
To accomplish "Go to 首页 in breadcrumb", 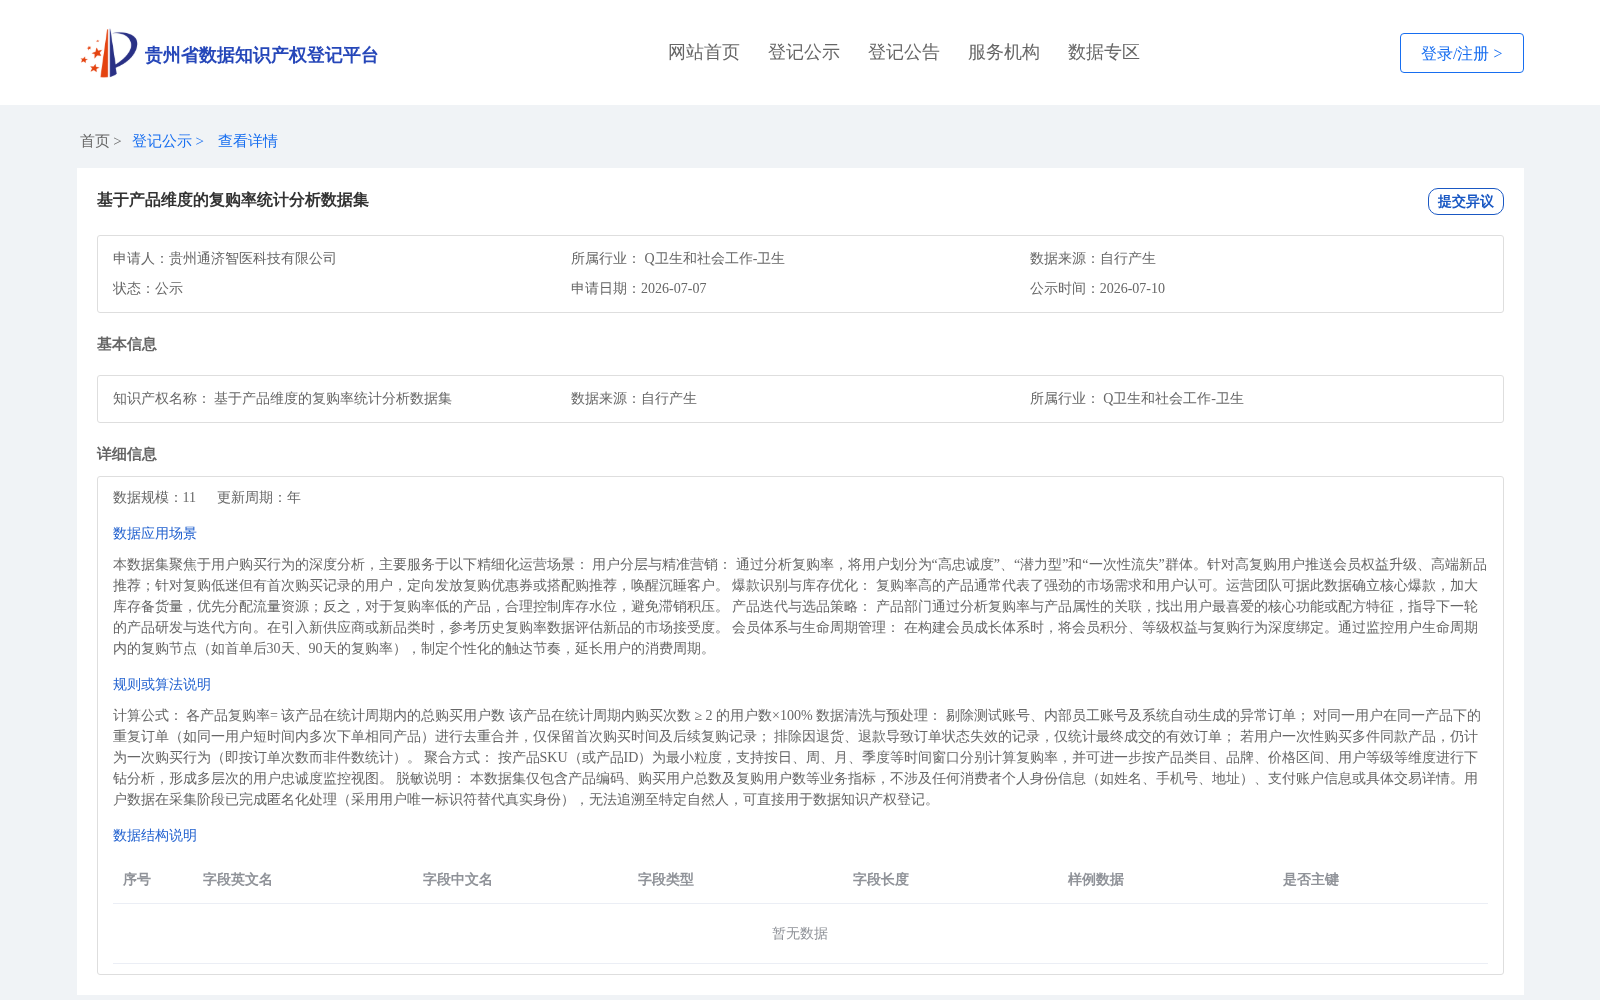I will pyautogui.click(x=95, y=141).
